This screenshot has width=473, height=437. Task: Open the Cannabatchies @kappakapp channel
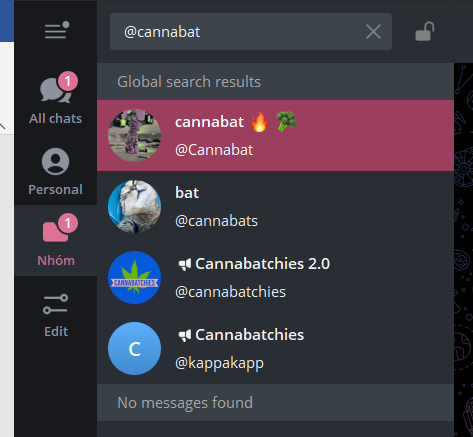[x=275, y=349]
